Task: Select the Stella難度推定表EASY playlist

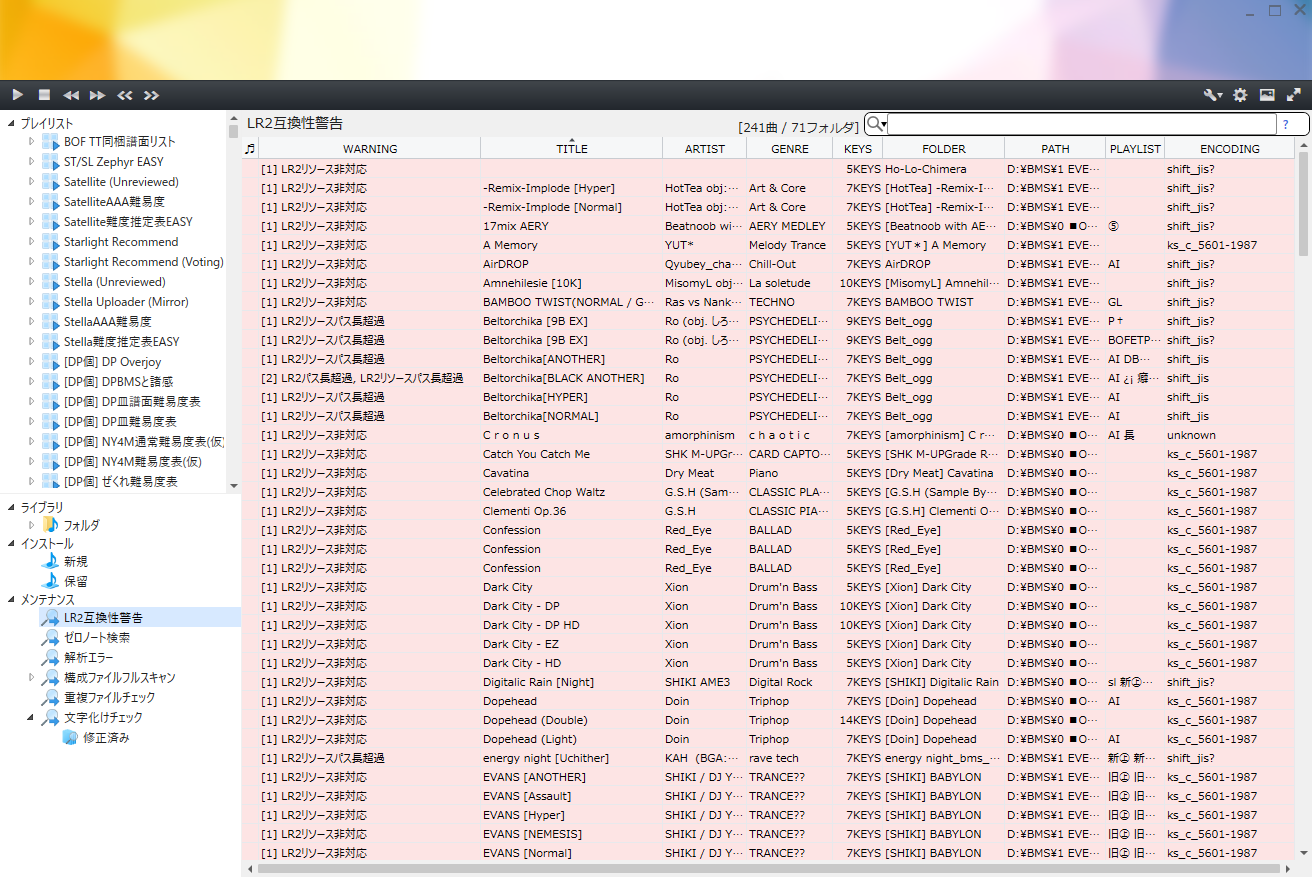Action: (122, 342)
